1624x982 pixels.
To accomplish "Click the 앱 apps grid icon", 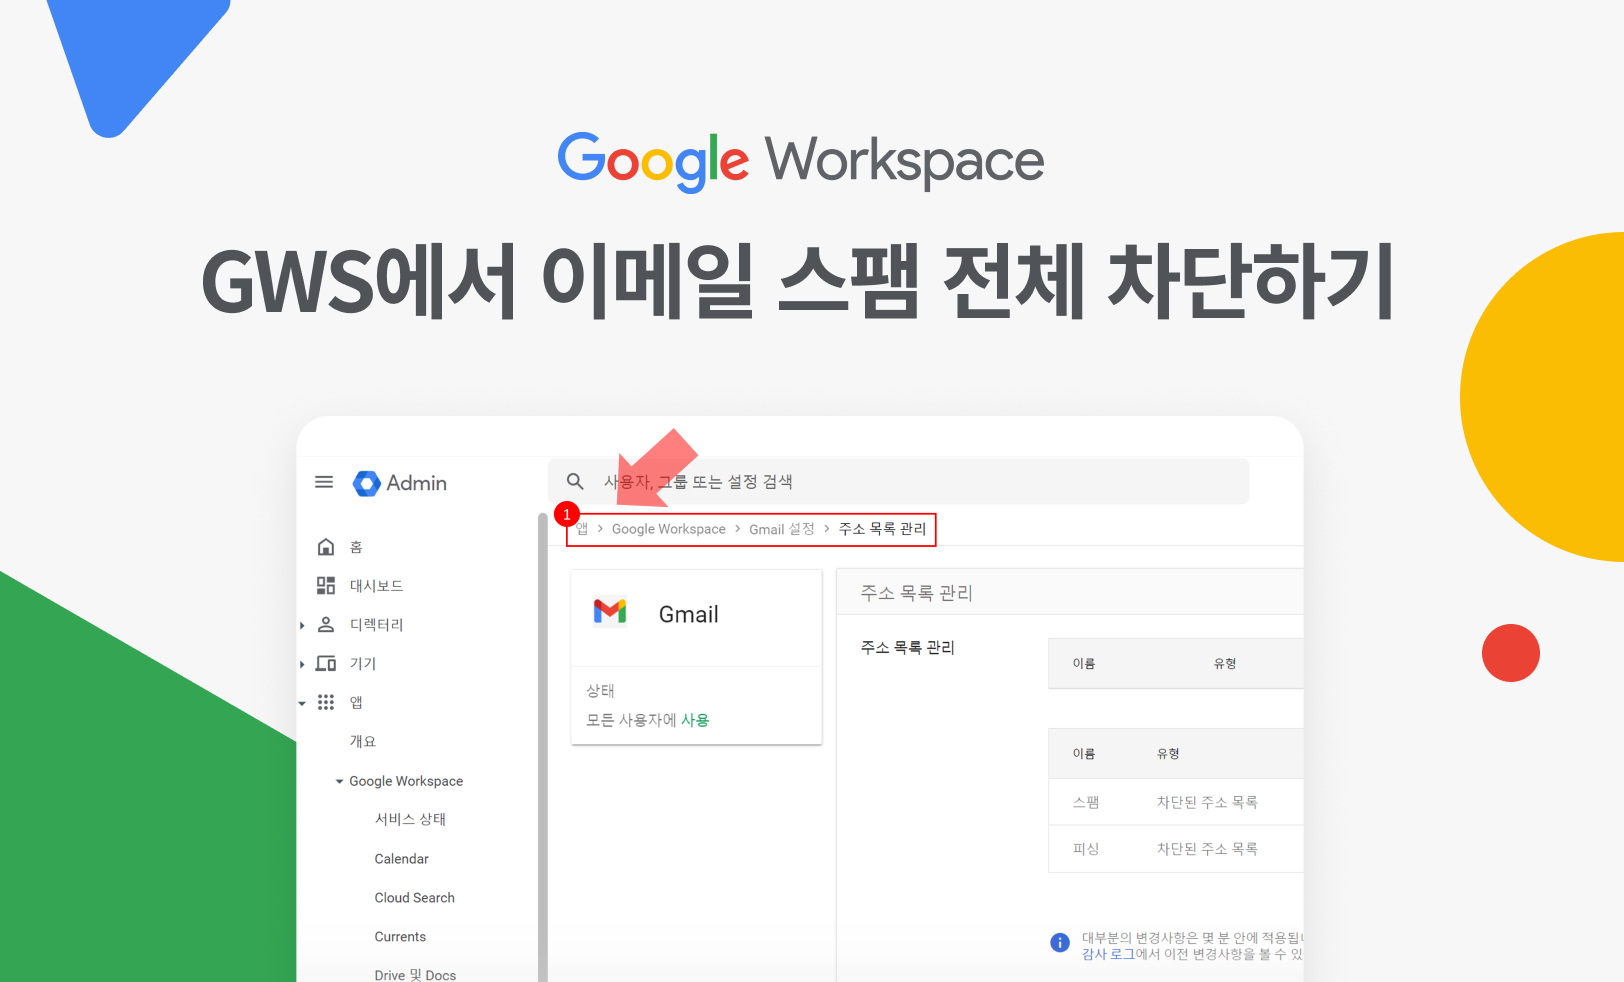I will (x=325, y=702).
